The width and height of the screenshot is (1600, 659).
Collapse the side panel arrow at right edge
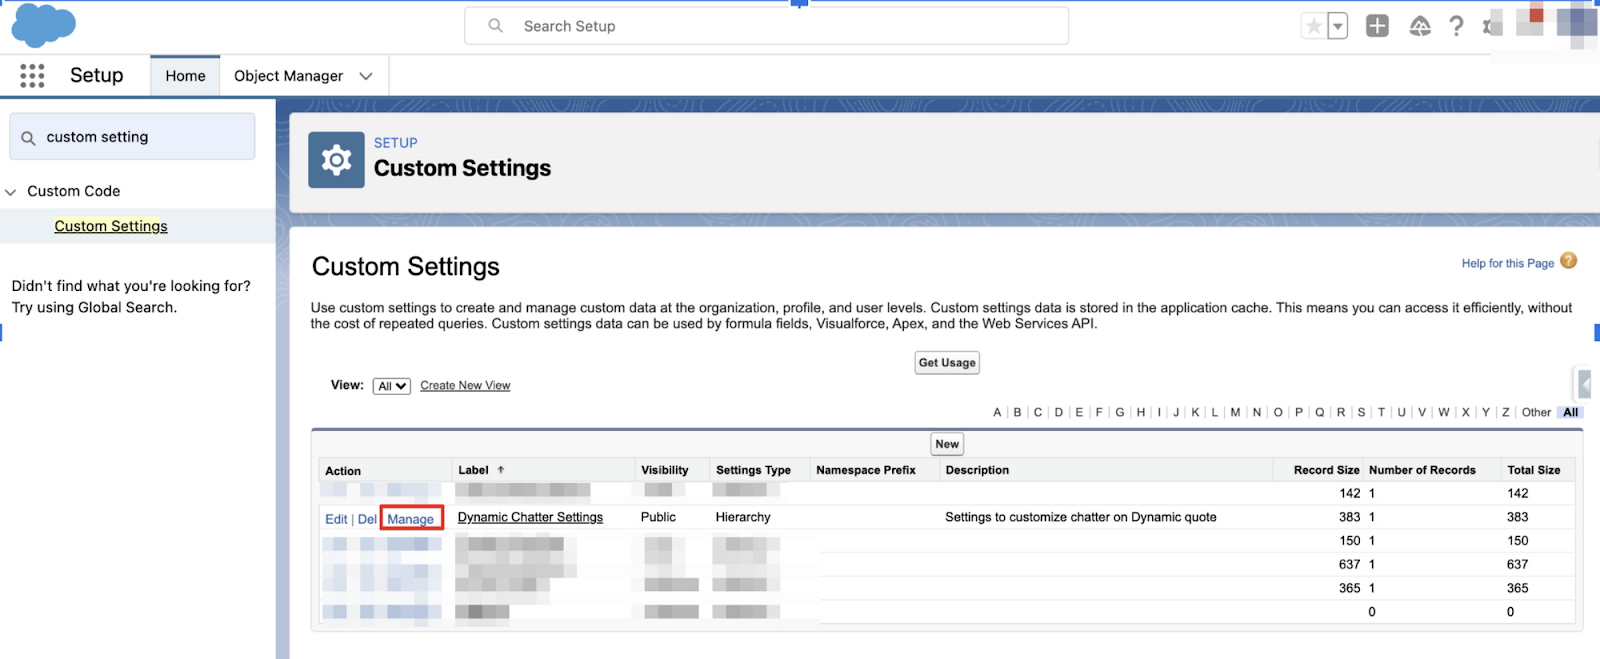point(1584,384)
